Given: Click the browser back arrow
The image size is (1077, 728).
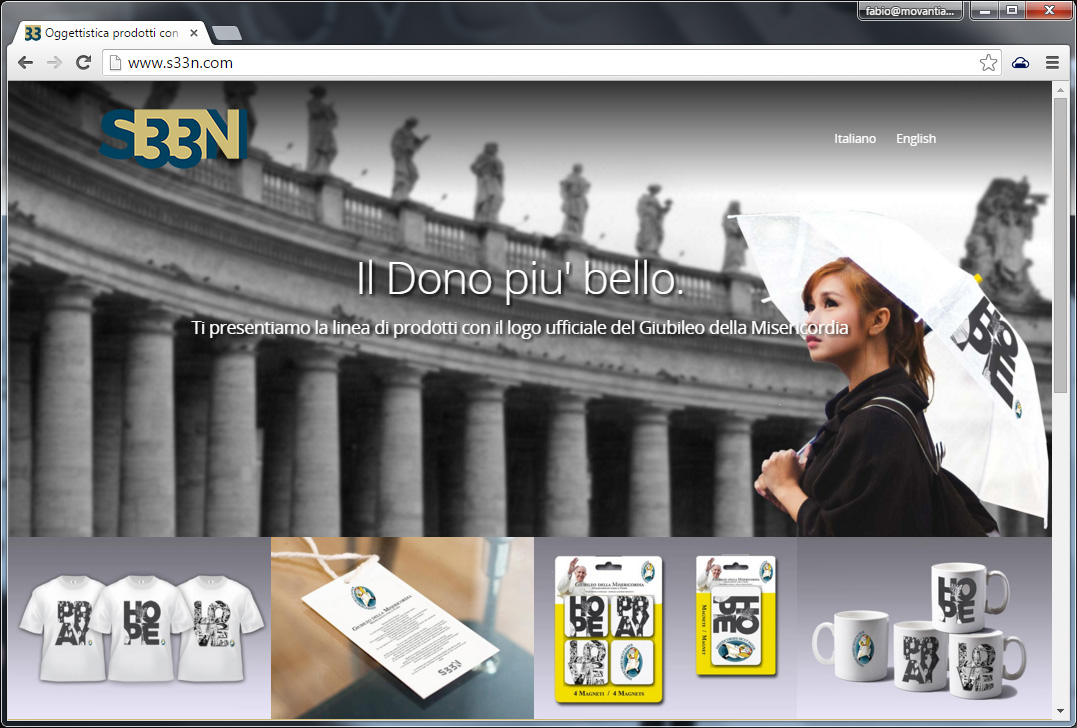Looking at the screenshot, I should tap(26, 63).
